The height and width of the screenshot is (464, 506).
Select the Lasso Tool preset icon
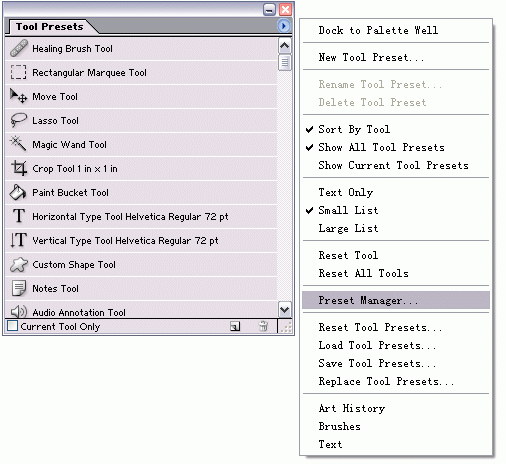pyautogui.click(x=19, y=120)
